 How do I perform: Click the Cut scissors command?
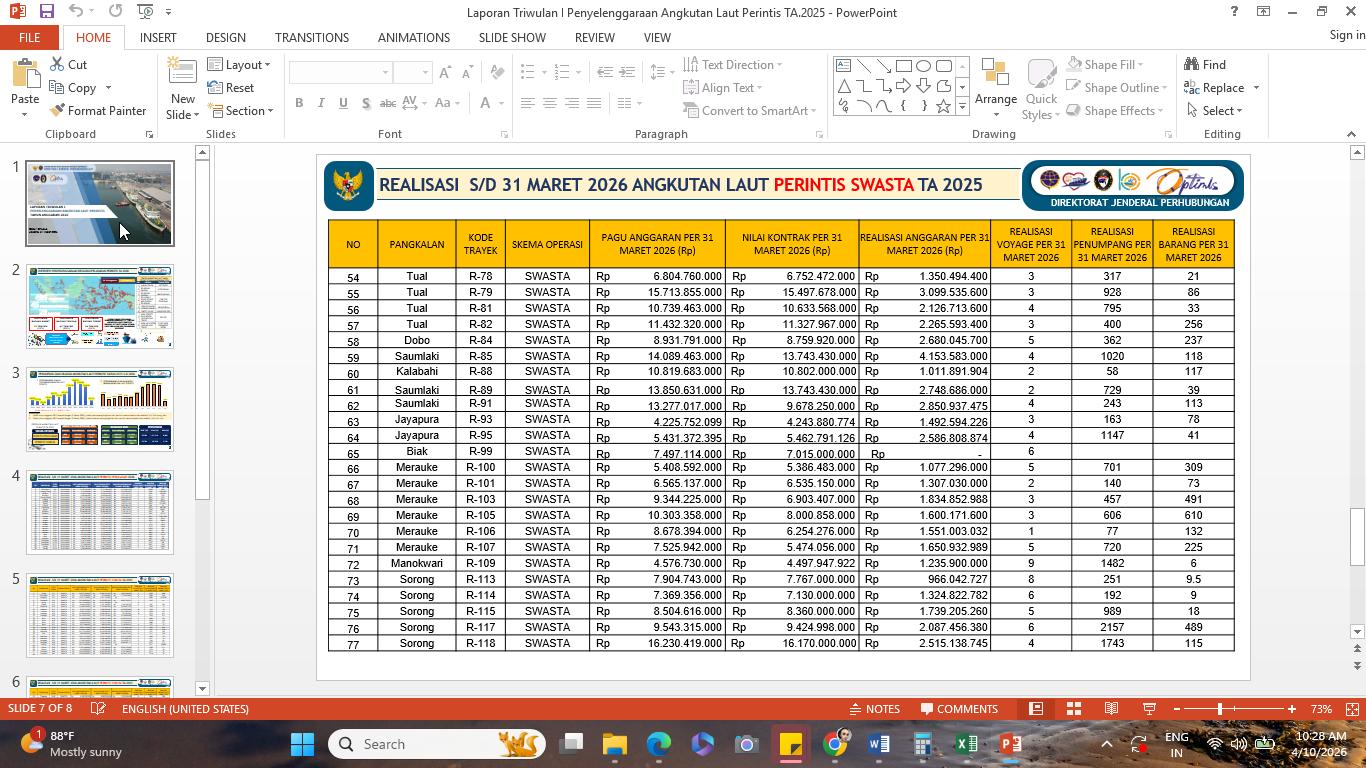68,64
